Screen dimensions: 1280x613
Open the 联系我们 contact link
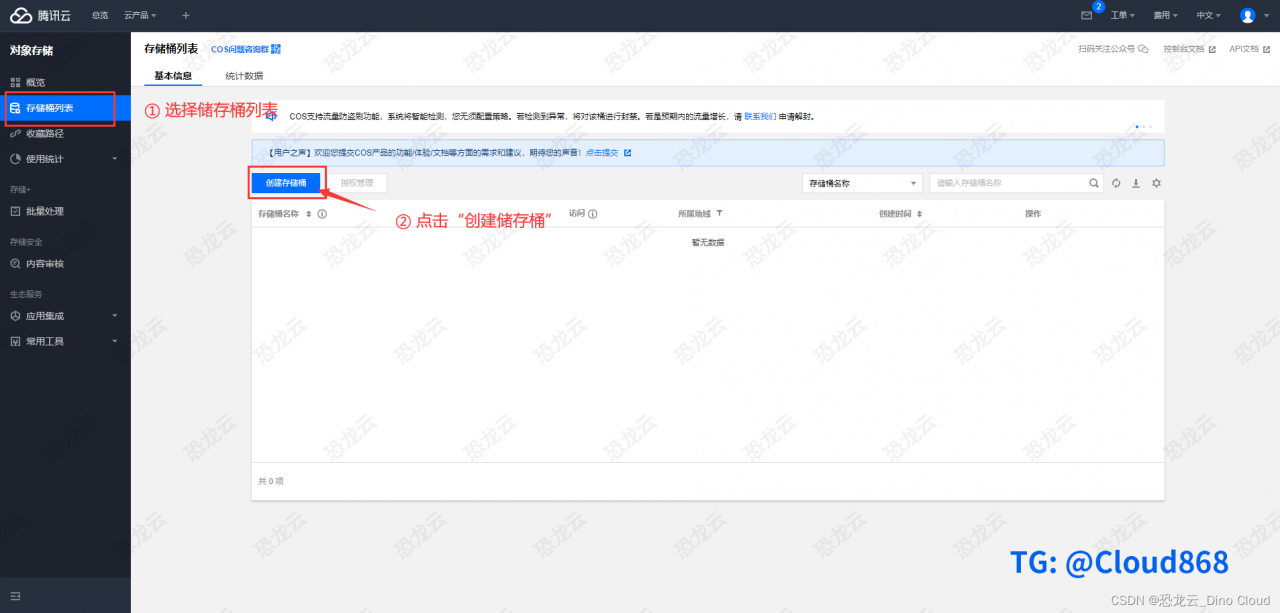pyautogui.click(x=760, y=115)
